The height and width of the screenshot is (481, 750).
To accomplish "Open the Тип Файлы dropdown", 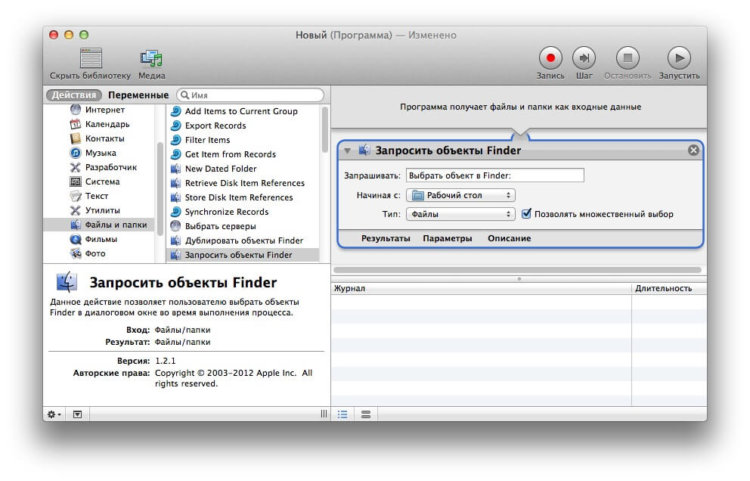I will coord(461,214).
